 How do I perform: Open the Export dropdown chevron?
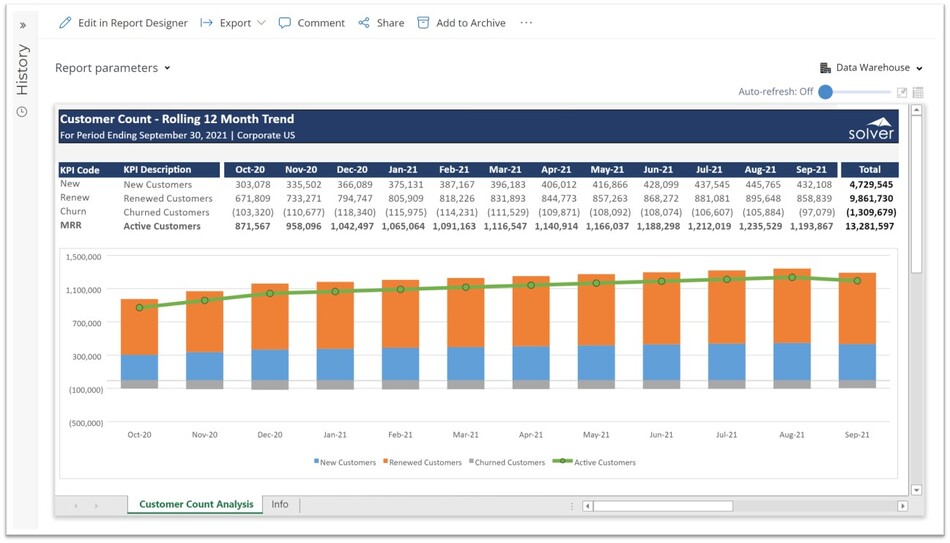(x=261, y=23)
